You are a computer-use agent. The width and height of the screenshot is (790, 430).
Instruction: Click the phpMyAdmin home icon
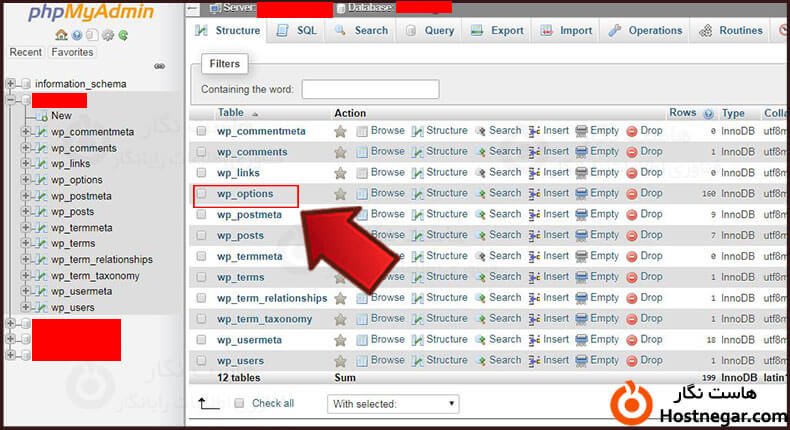tap(62, 35)
